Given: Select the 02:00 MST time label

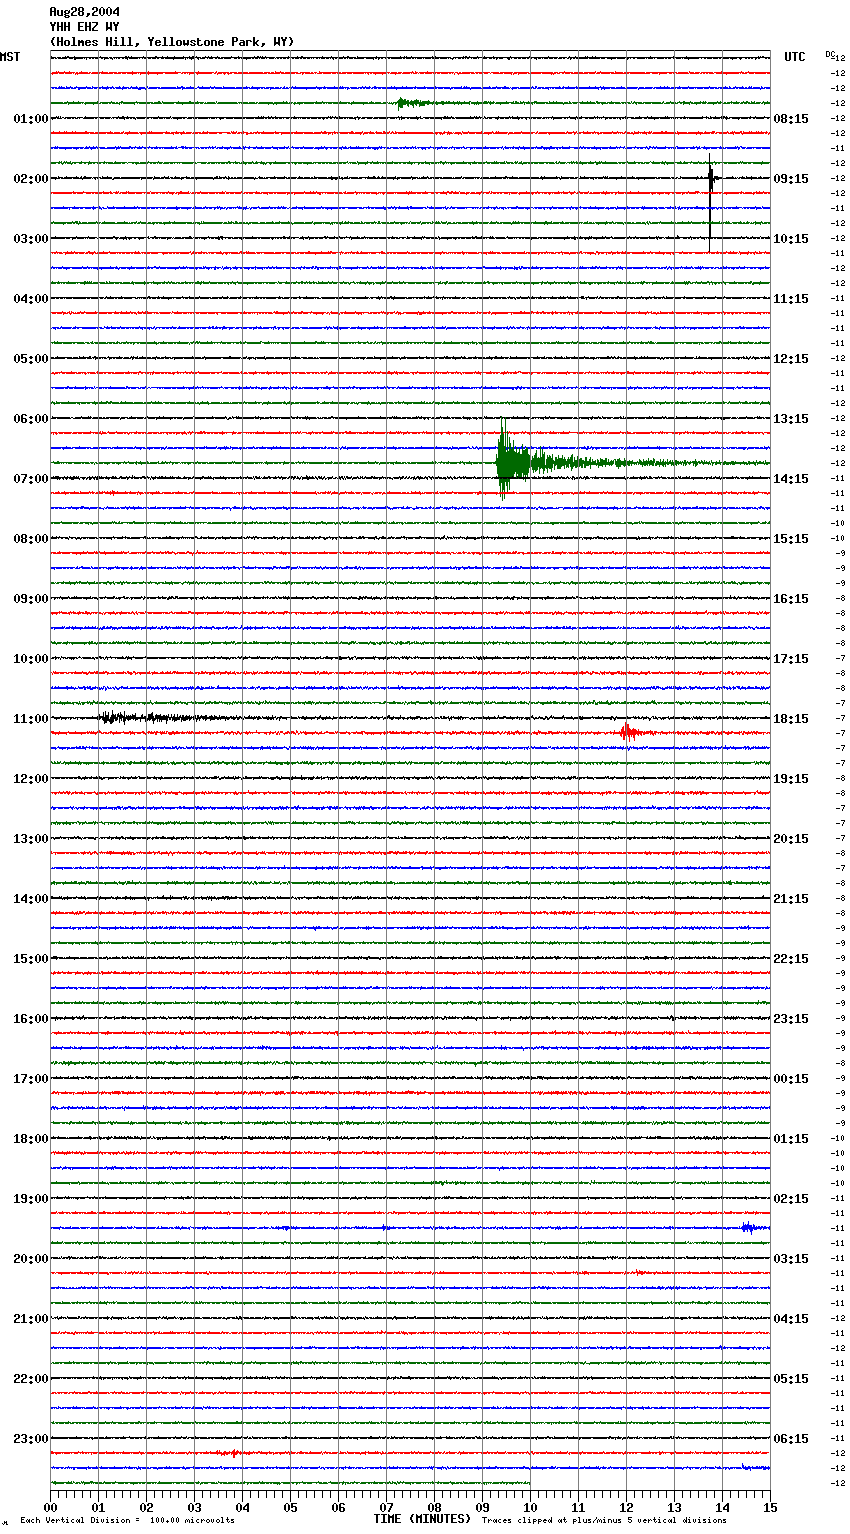Looking at the screenshot, I should pos(31,179).
